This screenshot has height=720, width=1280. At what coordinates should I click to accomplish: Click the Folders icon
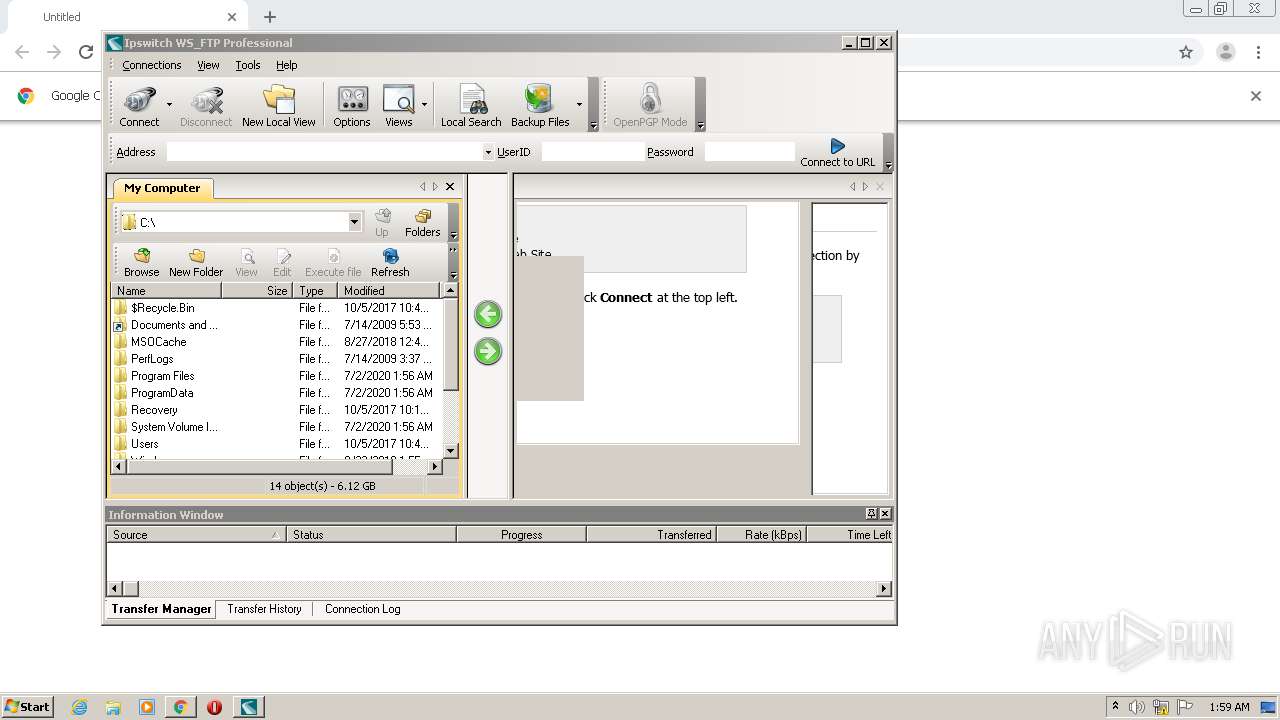(x=422, y=223)
